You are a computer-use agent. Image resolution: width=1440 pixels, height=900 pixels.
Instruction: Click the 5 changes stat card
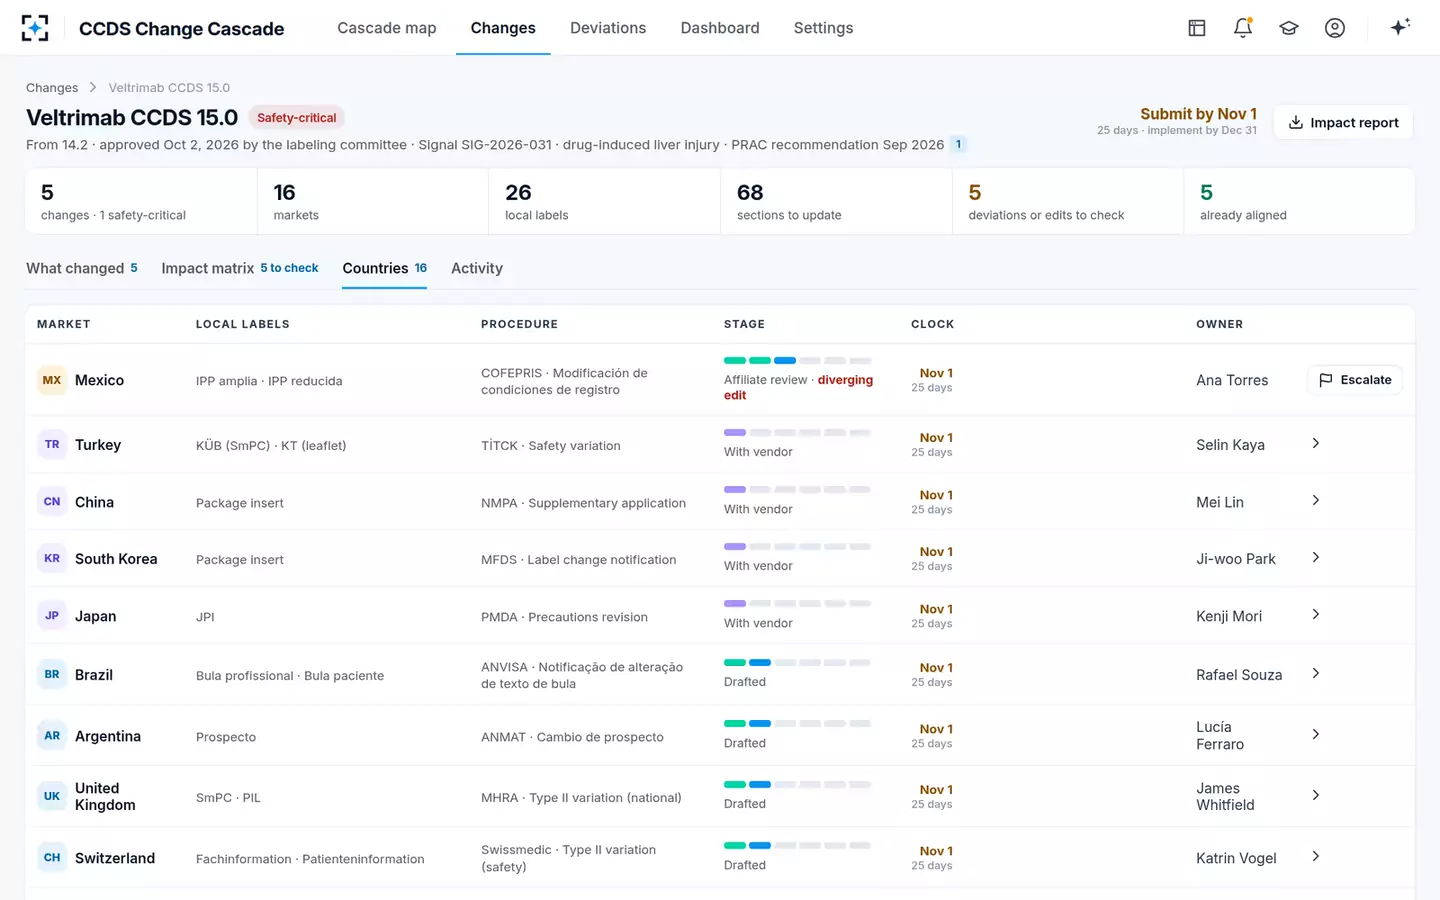coord(141,201)
